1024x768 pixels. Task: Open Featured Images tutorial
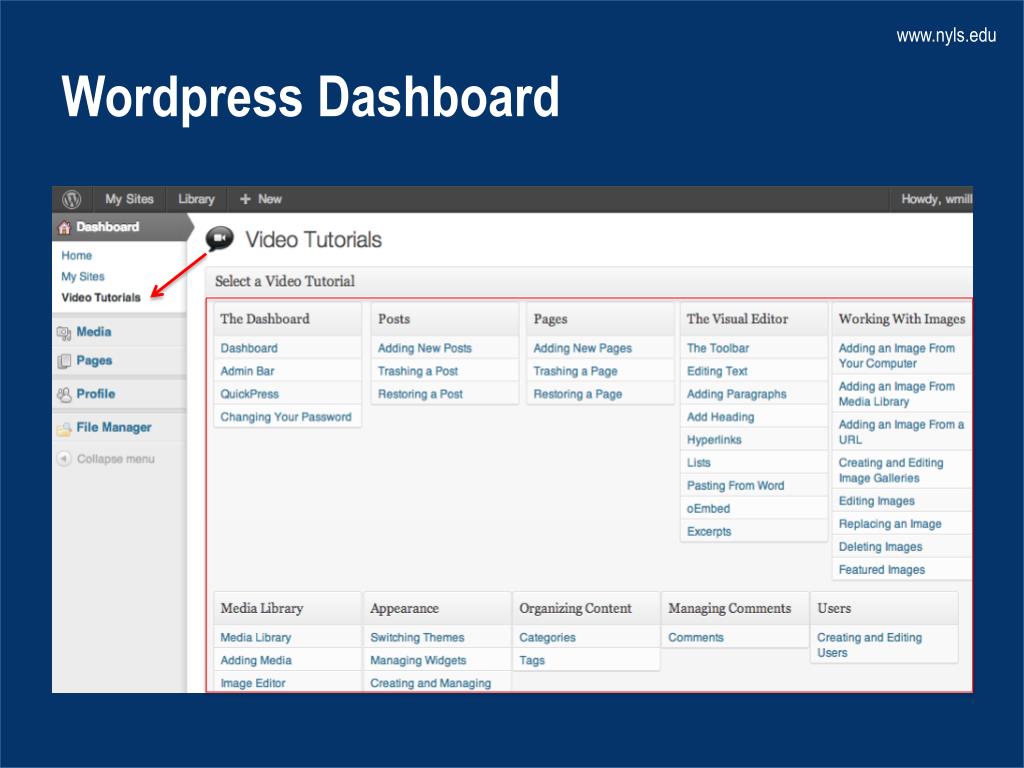point(882,569)
